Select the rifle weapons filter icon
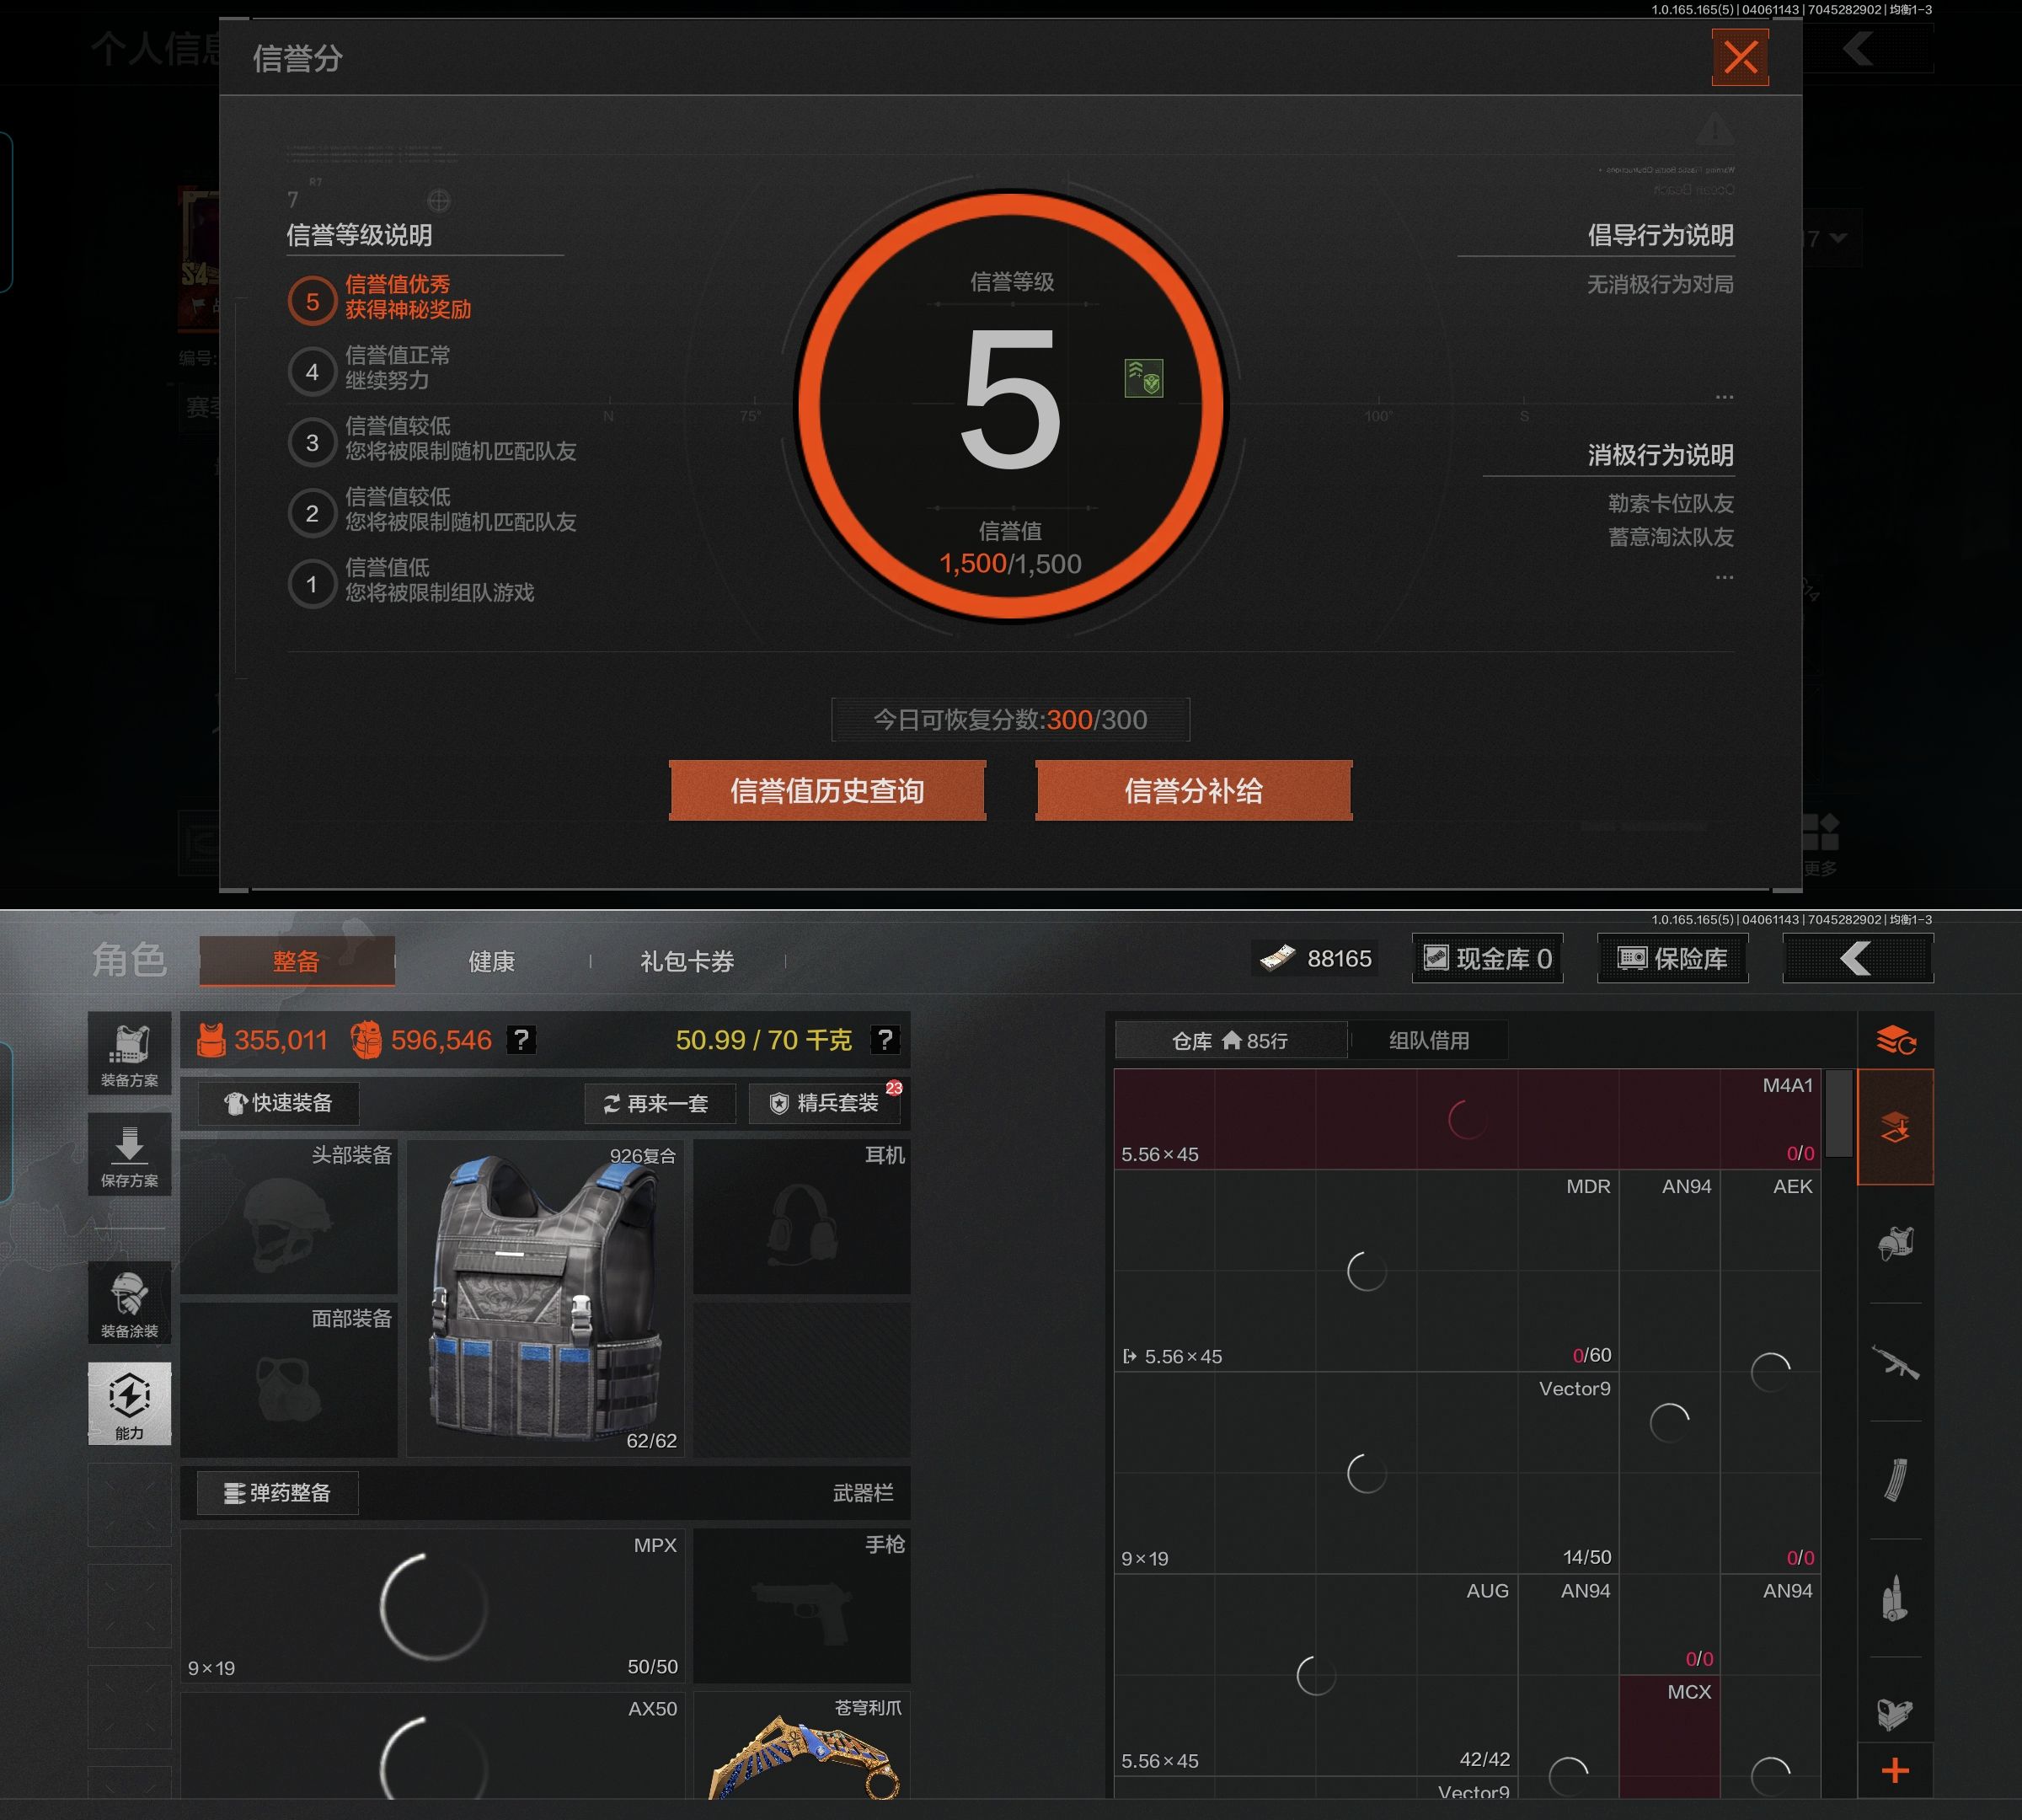 [1895, 1362]
